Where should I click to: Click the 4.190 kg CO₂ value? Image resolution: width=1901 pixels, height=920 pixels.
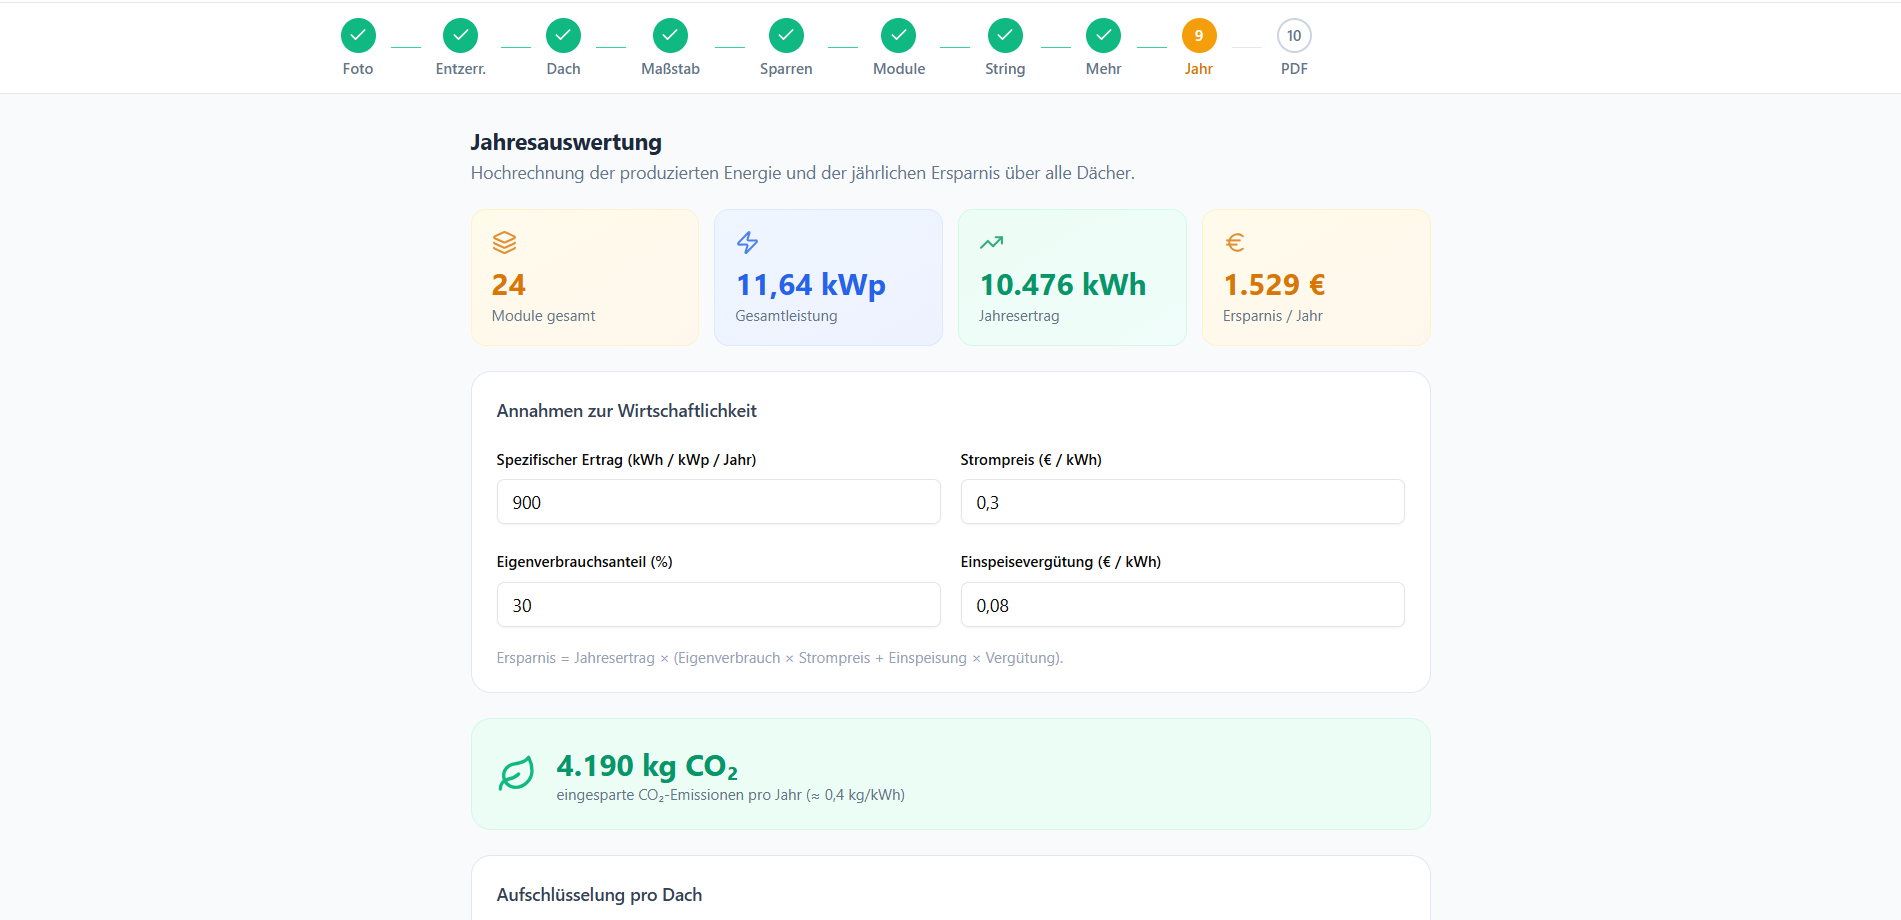[647, 766]
